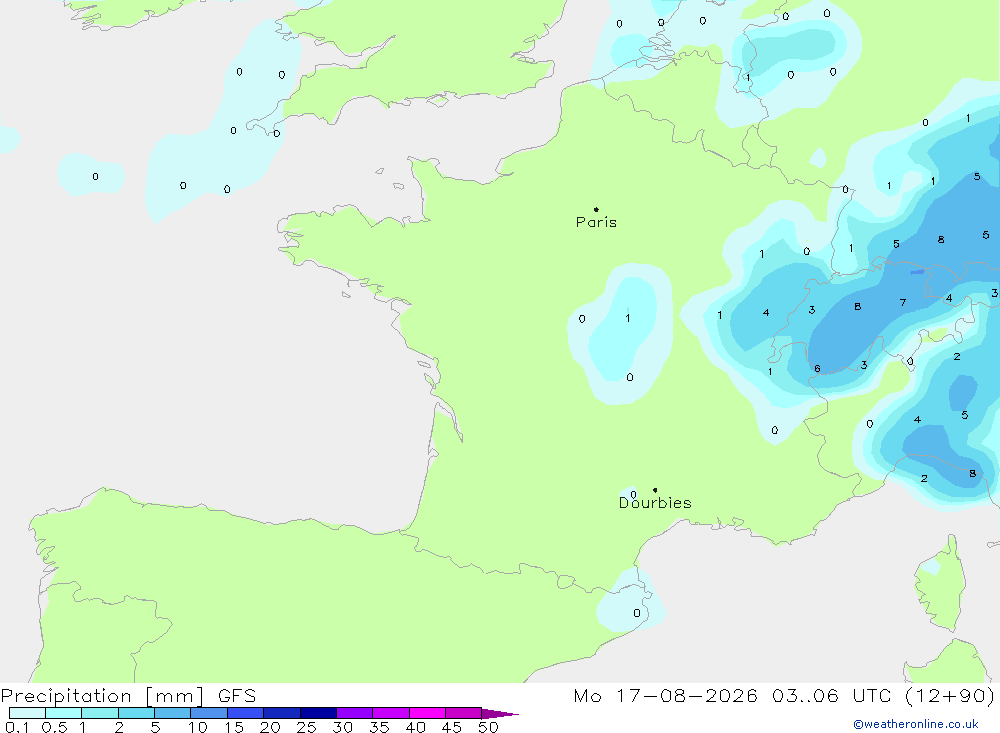Select the 35–40 mm legend color swatch
The image size is (1000, 733).
pyautogui.click(x=391, y=713)
